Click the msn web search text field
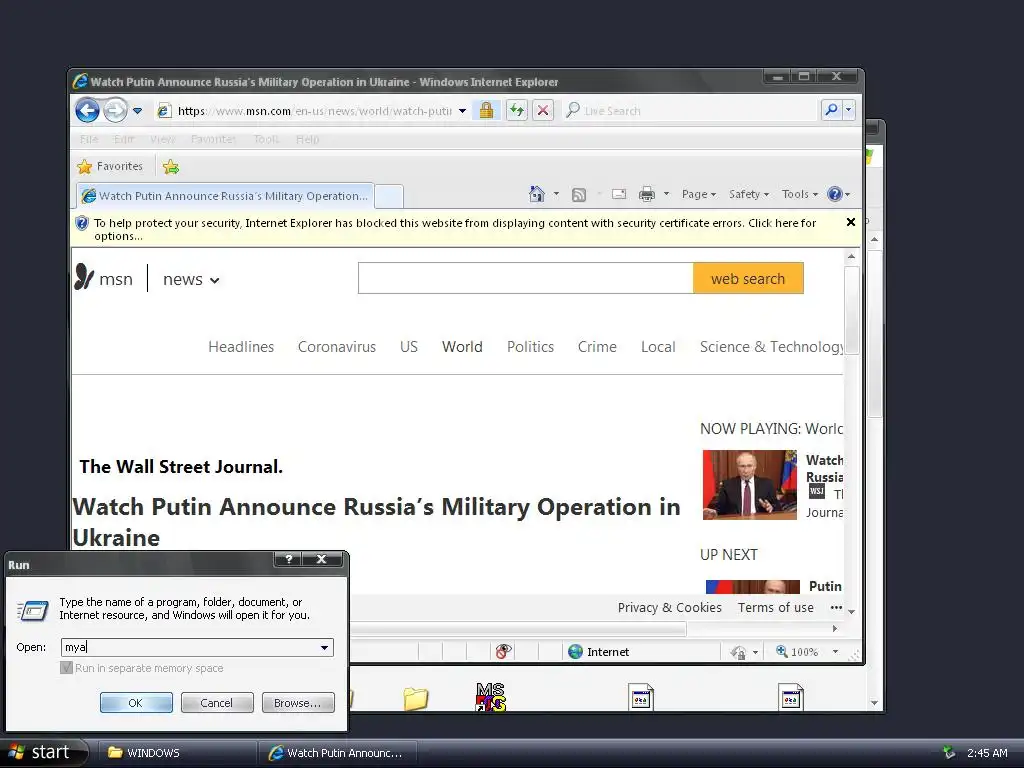 click(526, 278)
